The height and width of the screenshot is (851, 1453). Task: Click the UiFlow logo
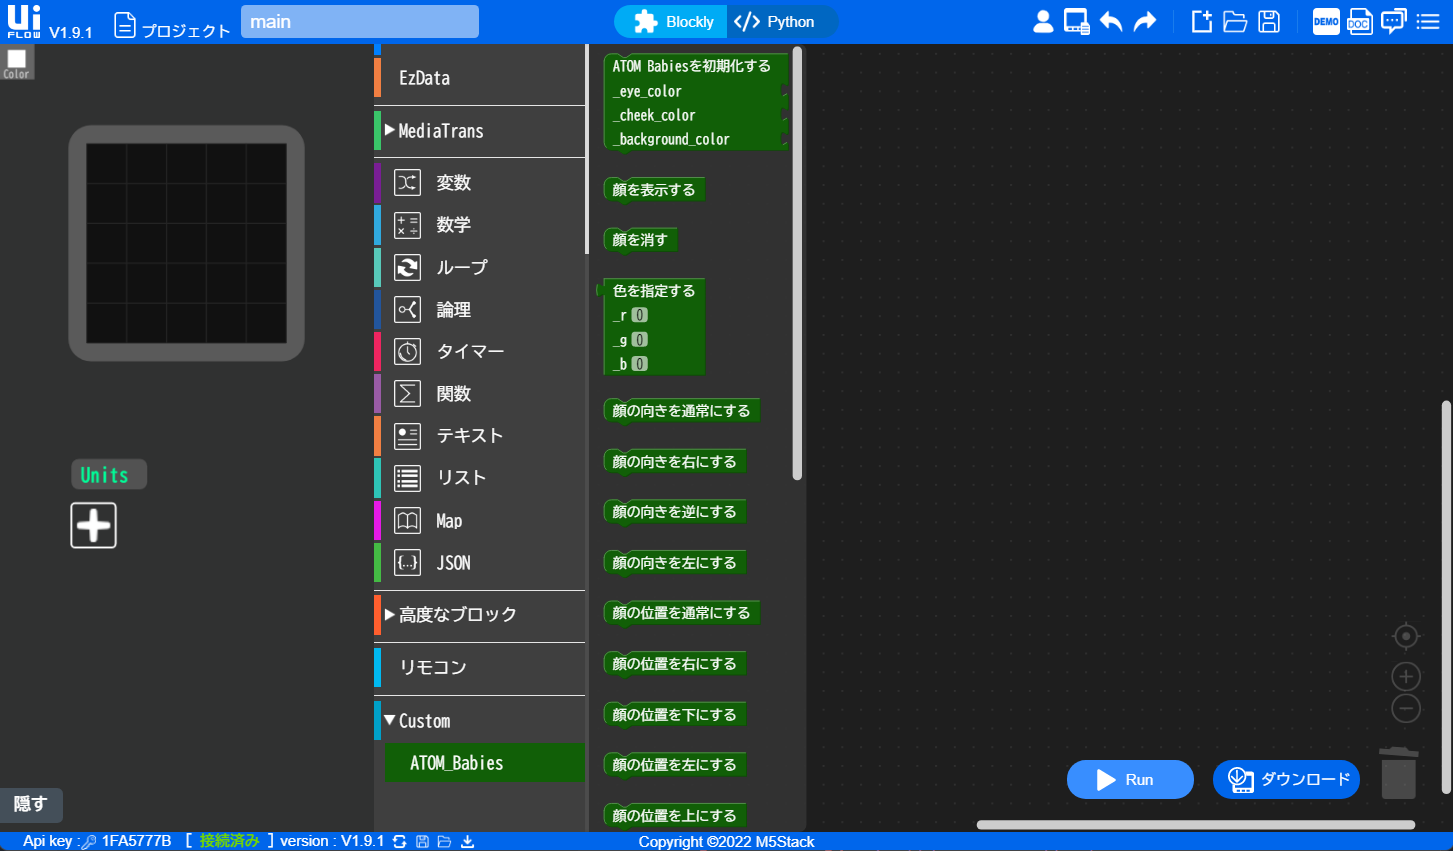pyautogui.click(x=24, y=21)
